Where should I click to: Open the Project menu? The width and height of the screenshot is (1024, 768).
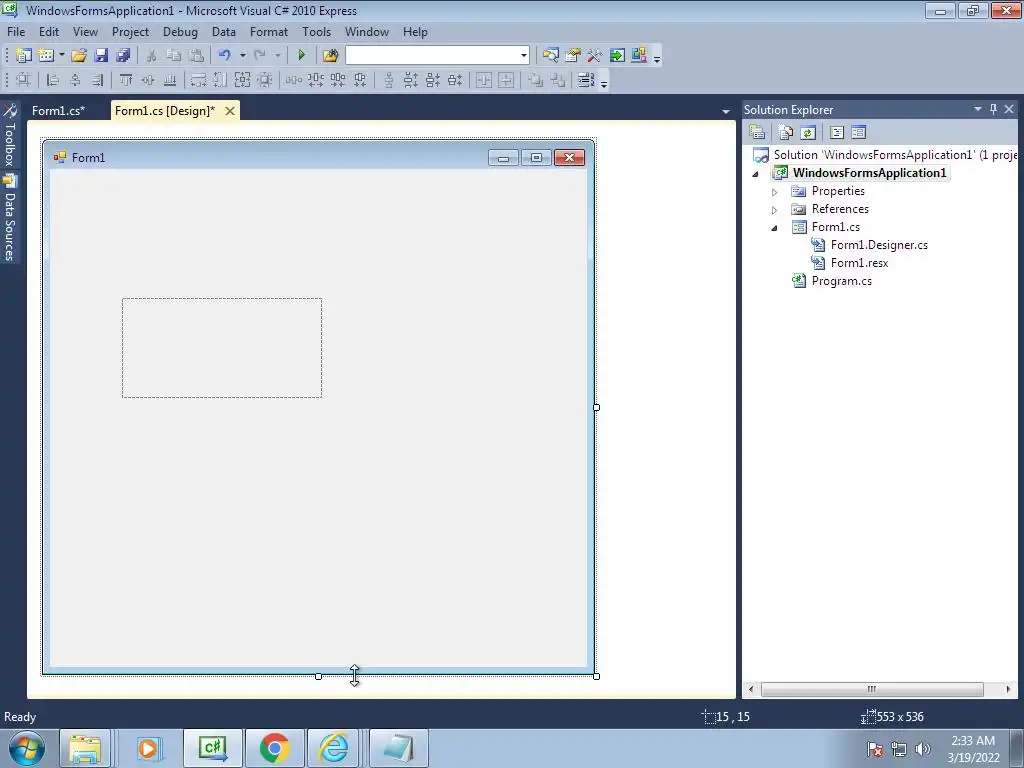click(131, 32)
